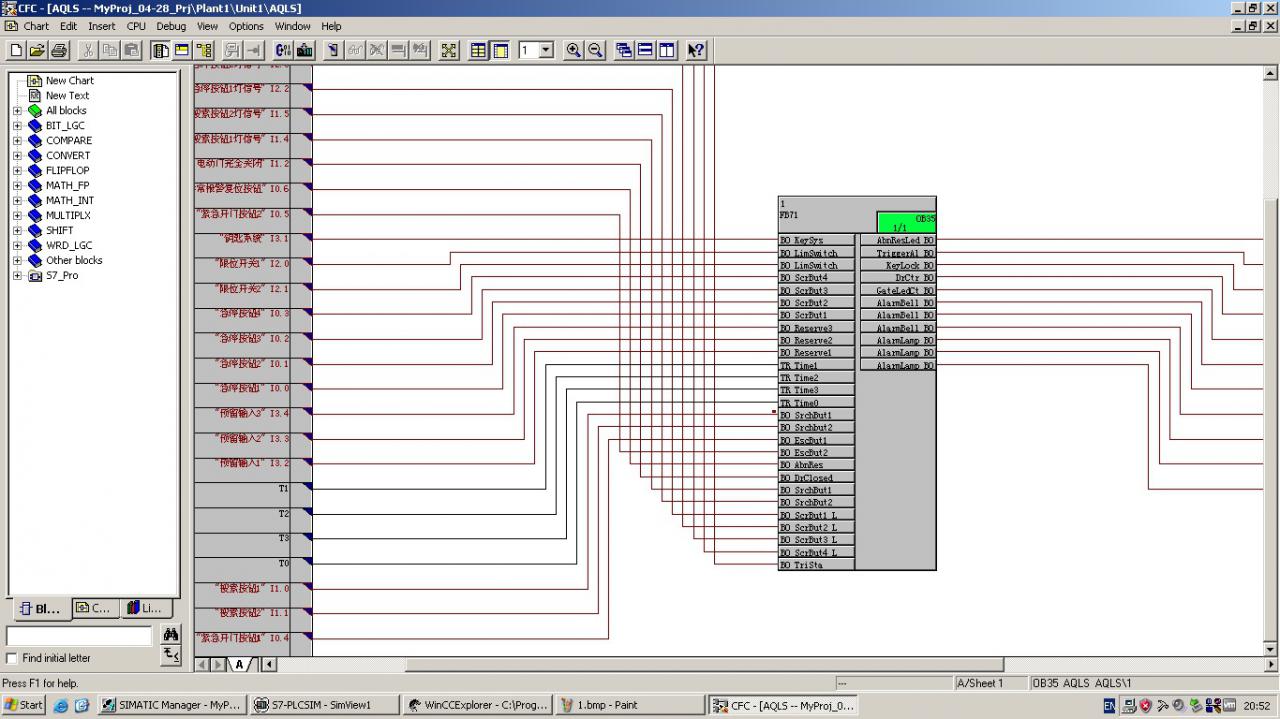
Task: Click the catalog search input field
Action: pos(79,636)
